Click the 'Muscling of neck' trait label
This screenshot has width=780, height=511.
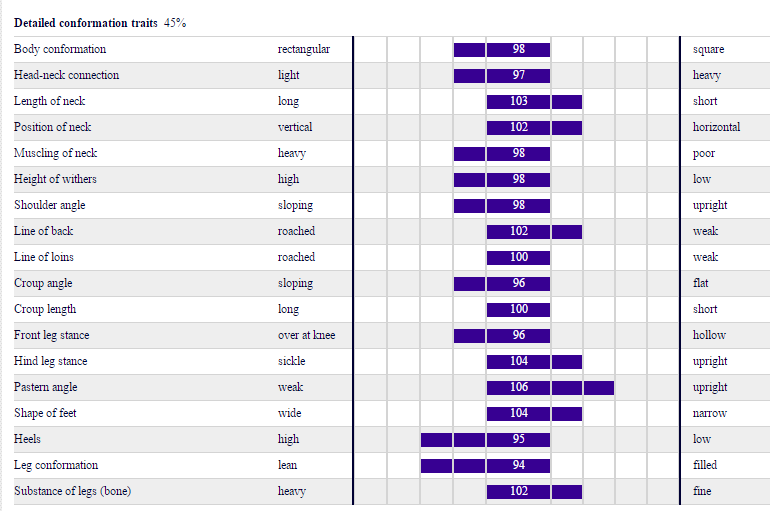[55, 153]
